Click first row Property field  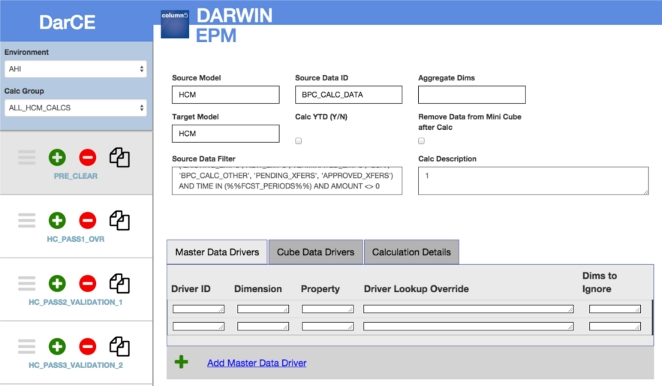click(x=328, y=309)
